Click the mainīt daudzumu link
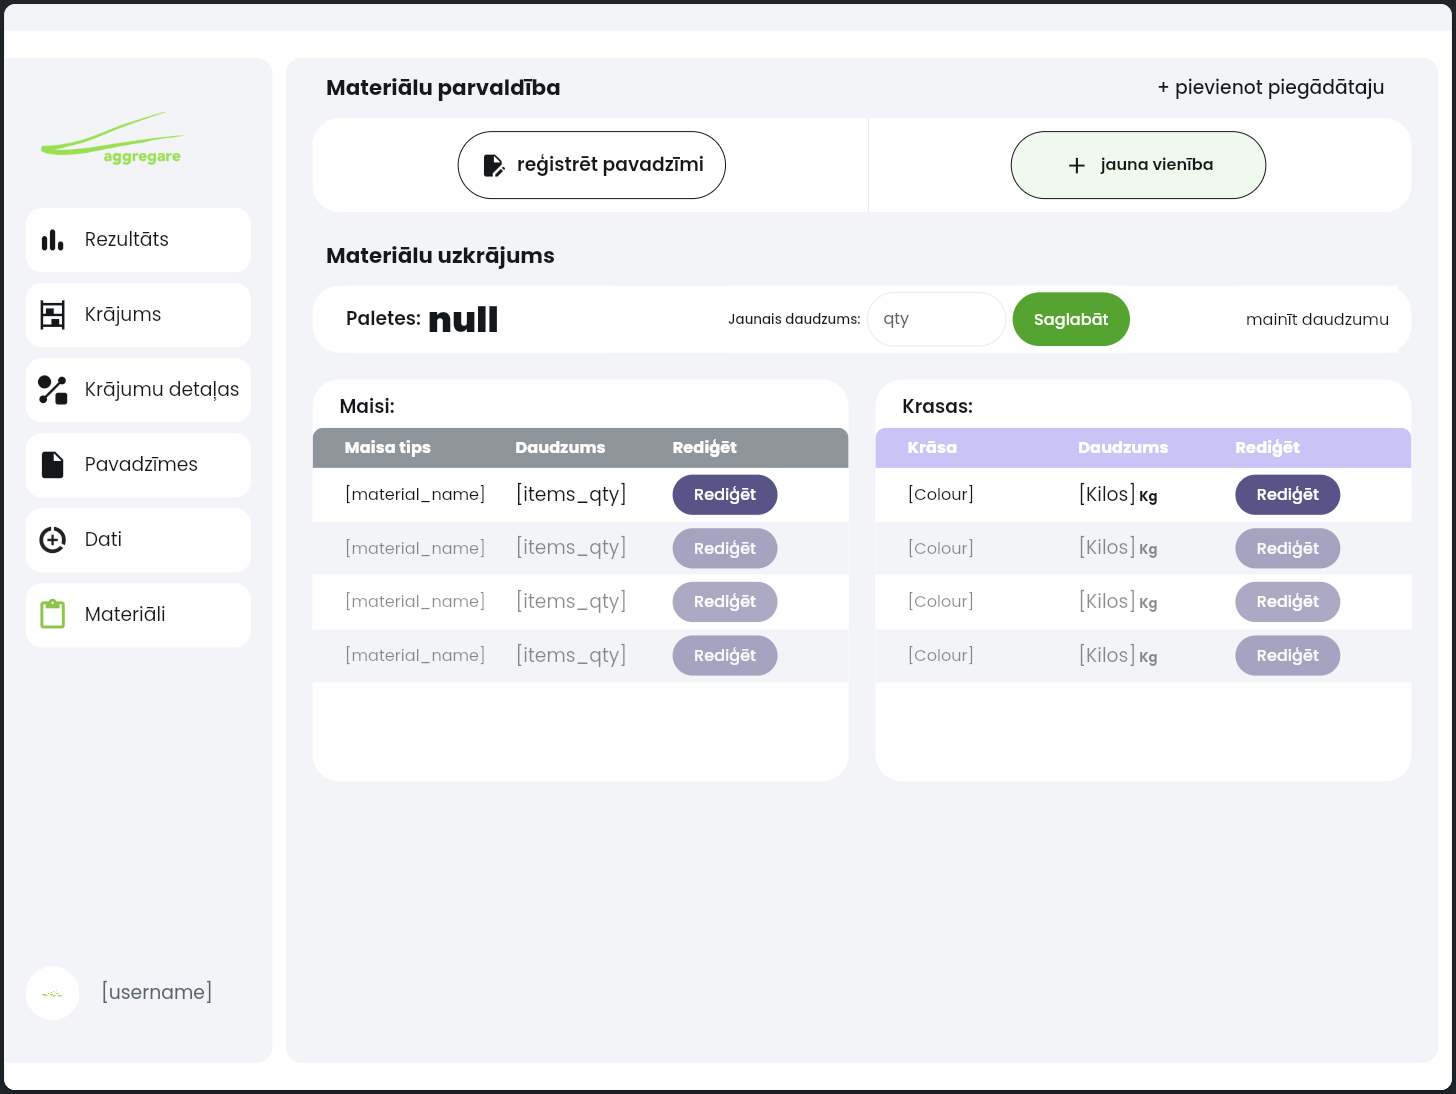The height and width of the screenshot is (1094, 1456). point(1317,320)
